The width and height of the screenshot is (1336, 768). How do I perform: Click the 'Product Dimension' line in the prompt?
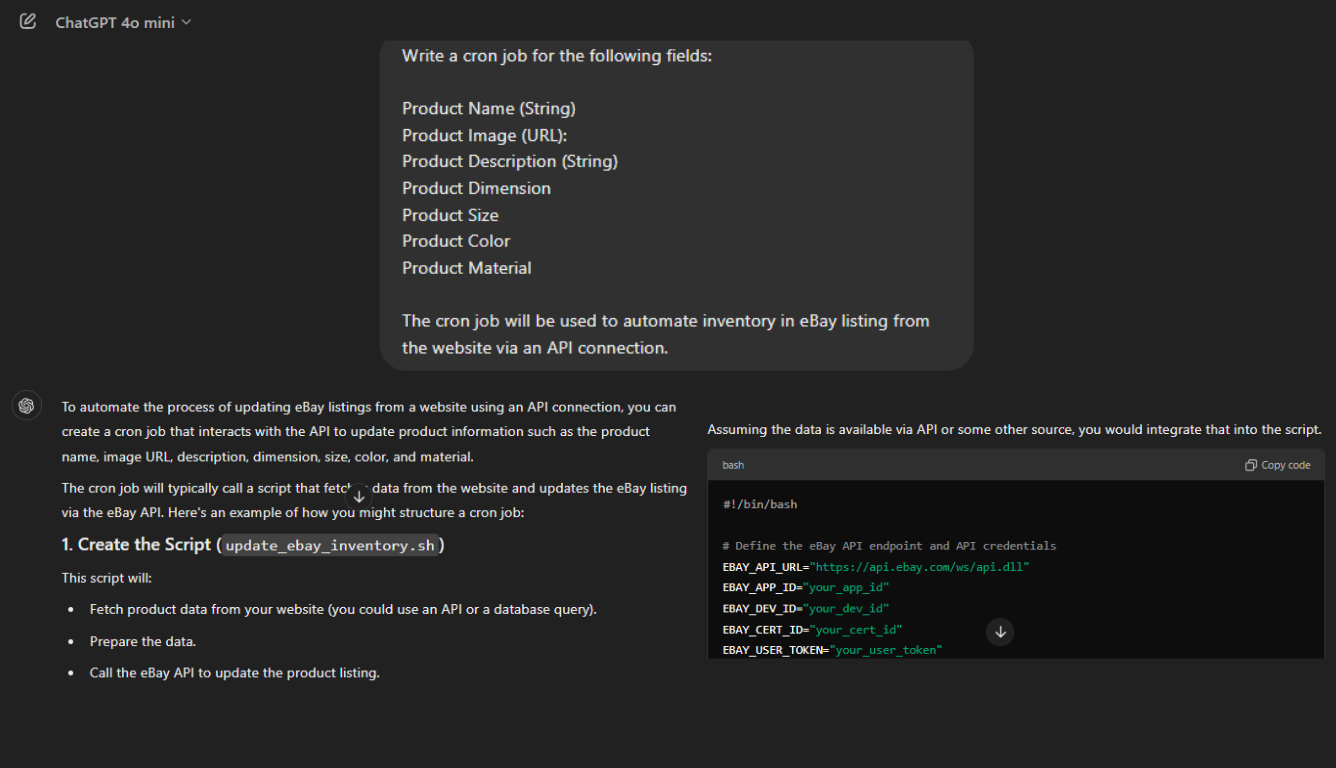(476, 188)
